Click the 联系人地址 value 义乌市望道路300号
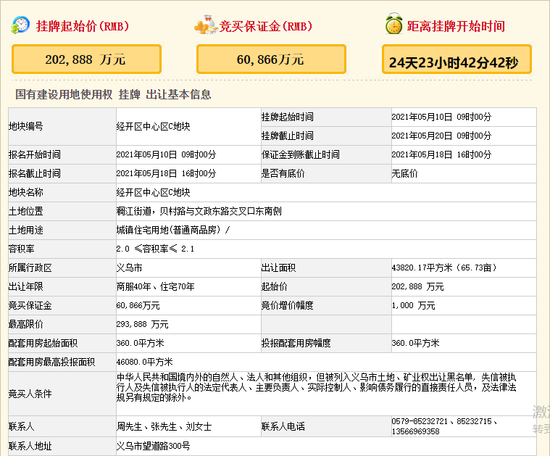This screenshot has width=550, height=456. [x=153, y=446]
